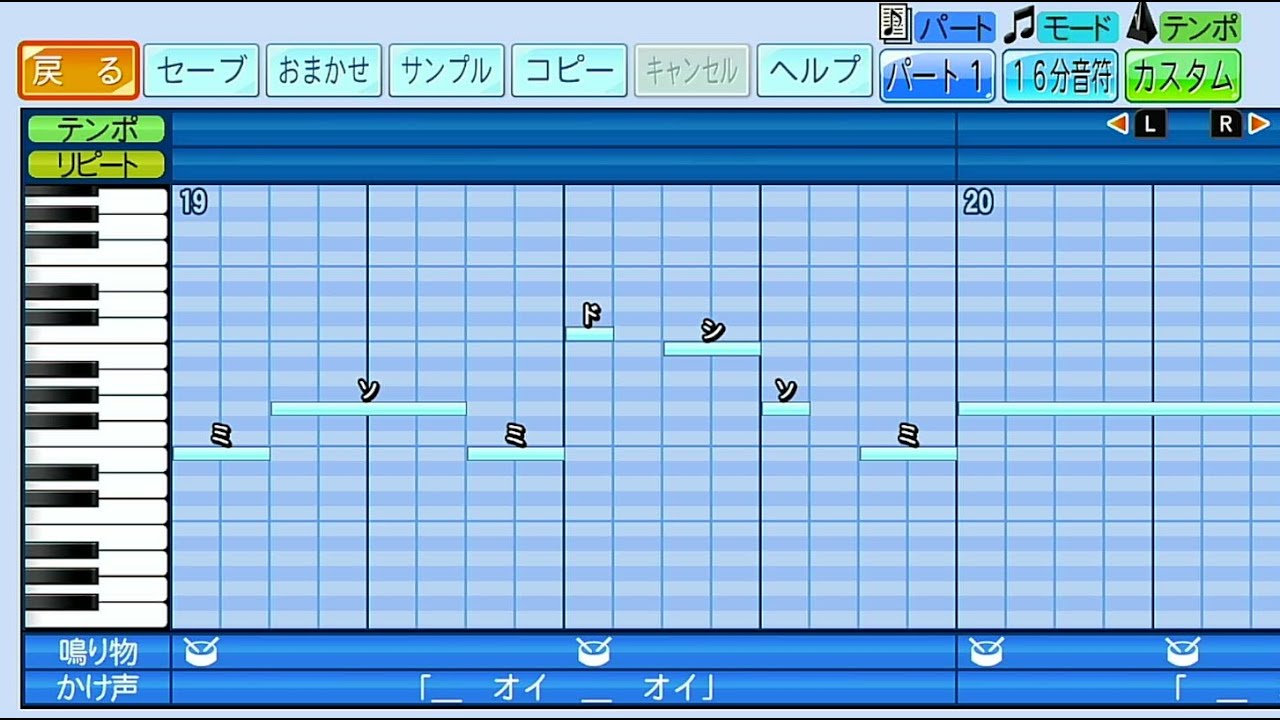This screenshot has height=720, width=1280.
Task: Click the chant bracket in measure 20
Action: click(x=1182, y=688)
